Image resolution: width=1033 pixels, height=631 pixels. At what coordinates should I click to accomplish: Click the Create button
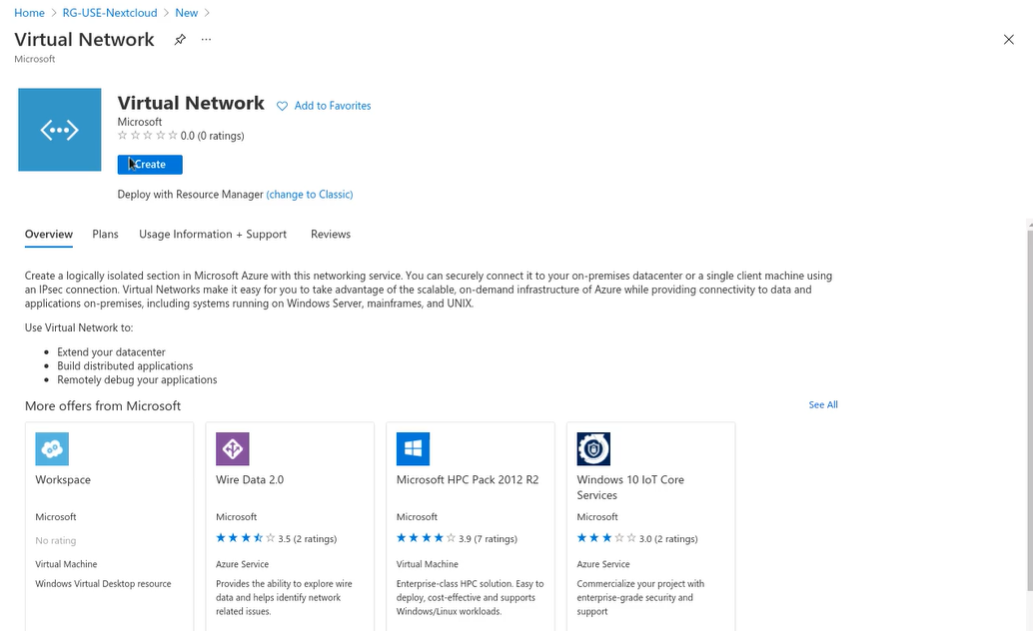click(x=150, y=165)
